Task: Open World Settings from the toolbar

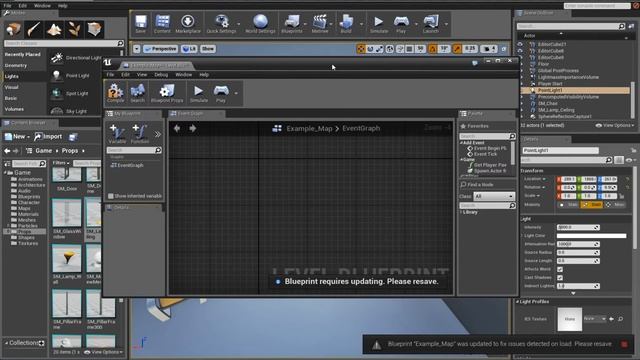Action: pos(260,24)
